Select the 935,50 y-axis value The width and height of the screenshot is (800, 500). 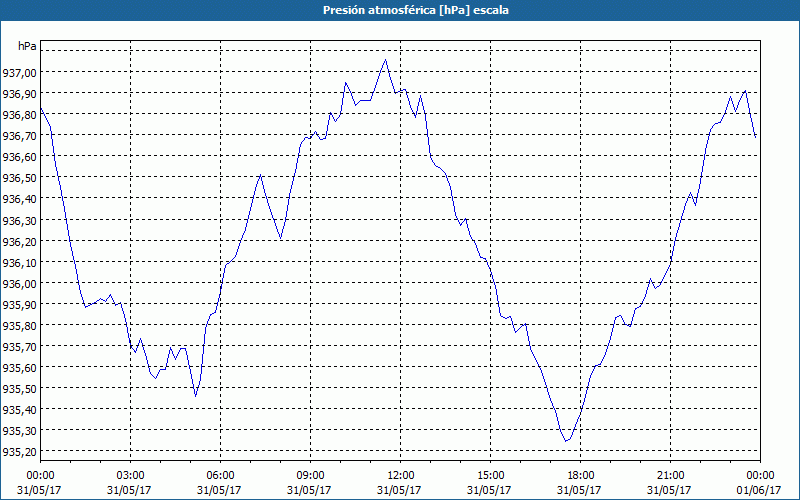[x=20, y=389]
